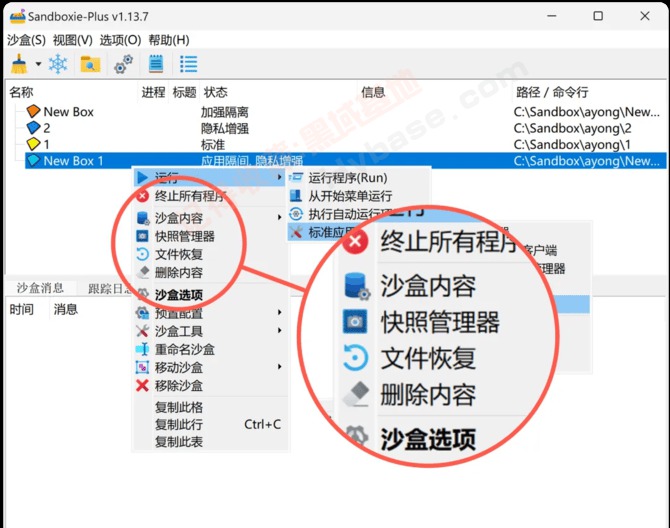Image resolution: width=670 pixels, height=528 pixels.
Task: Choose 复制此行 Ctrl+C menu entry
Action: 212,424
